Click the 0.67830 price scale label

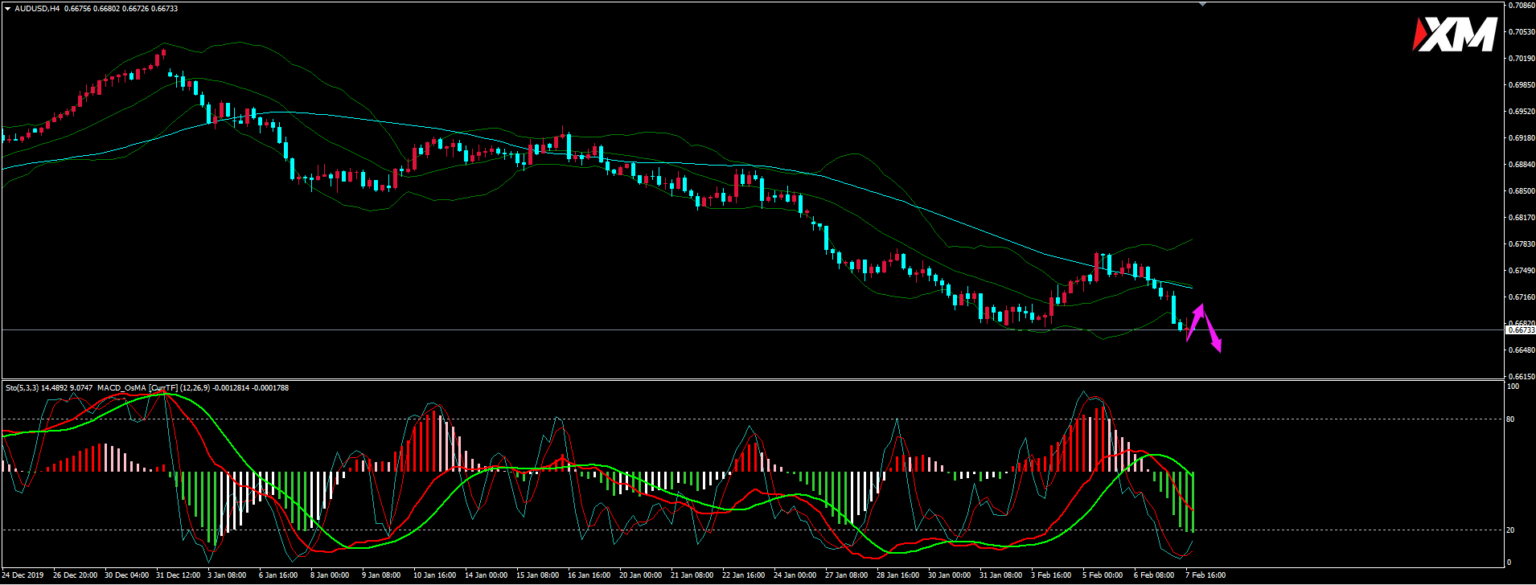click(1519, 244)
